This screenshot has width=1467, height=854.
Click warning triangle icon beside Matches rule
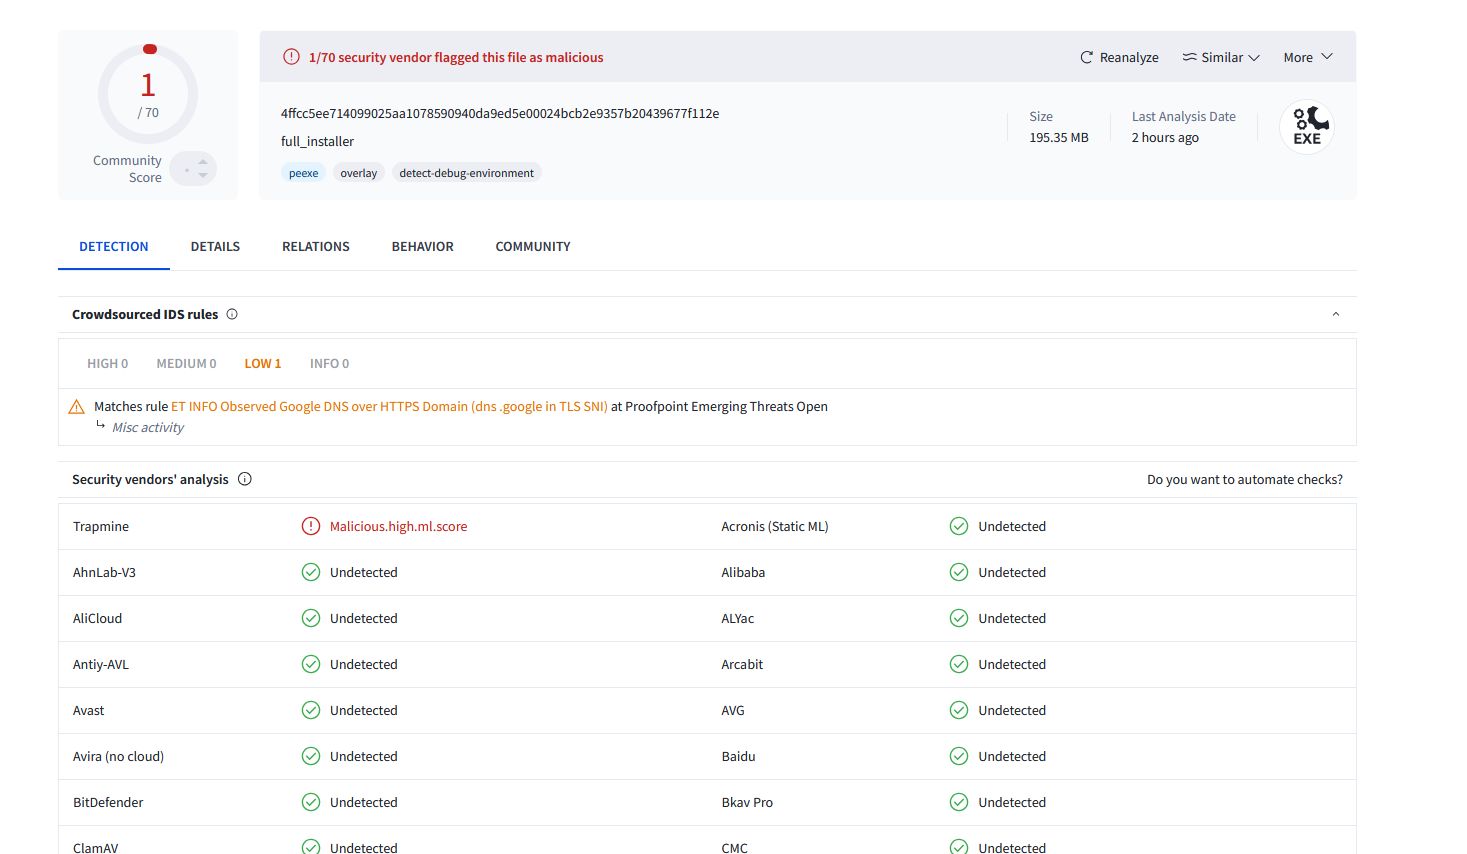click(x=76, y=407)
